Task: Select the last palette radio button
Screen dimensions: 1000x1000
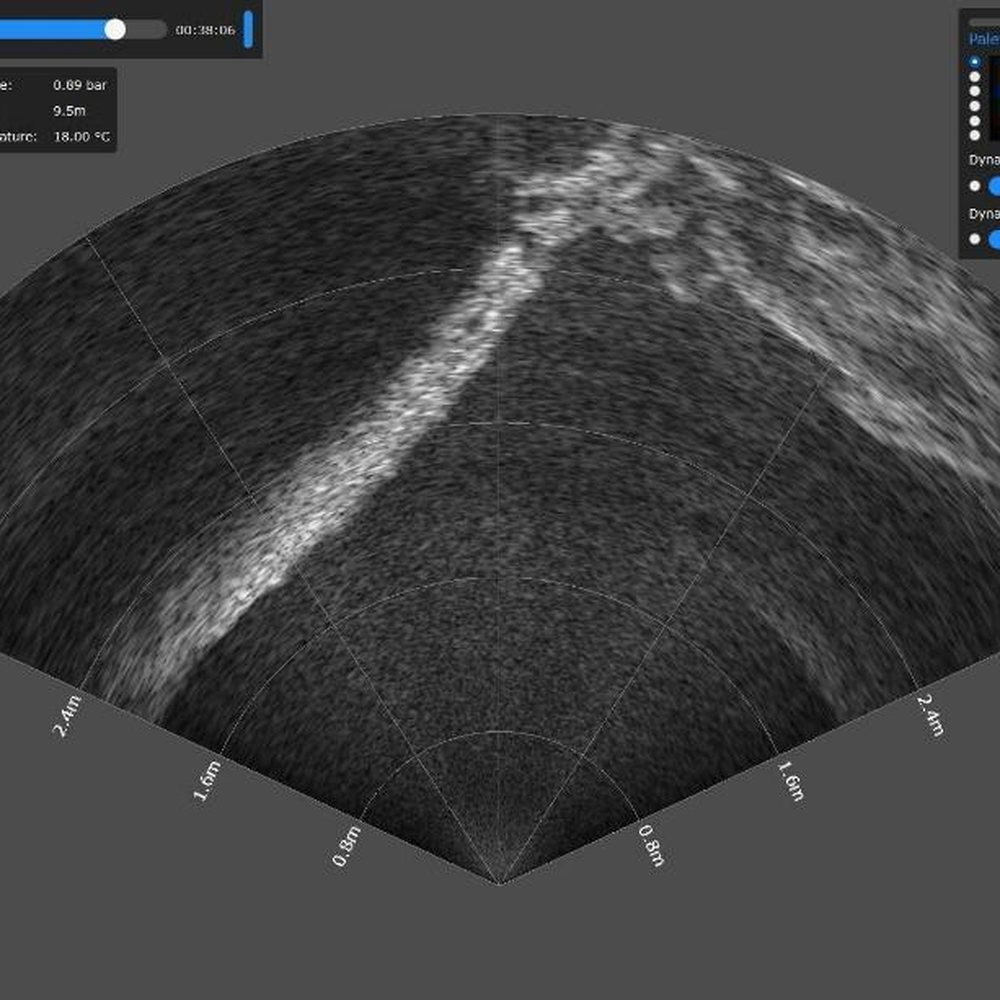Action: (974, 135)
